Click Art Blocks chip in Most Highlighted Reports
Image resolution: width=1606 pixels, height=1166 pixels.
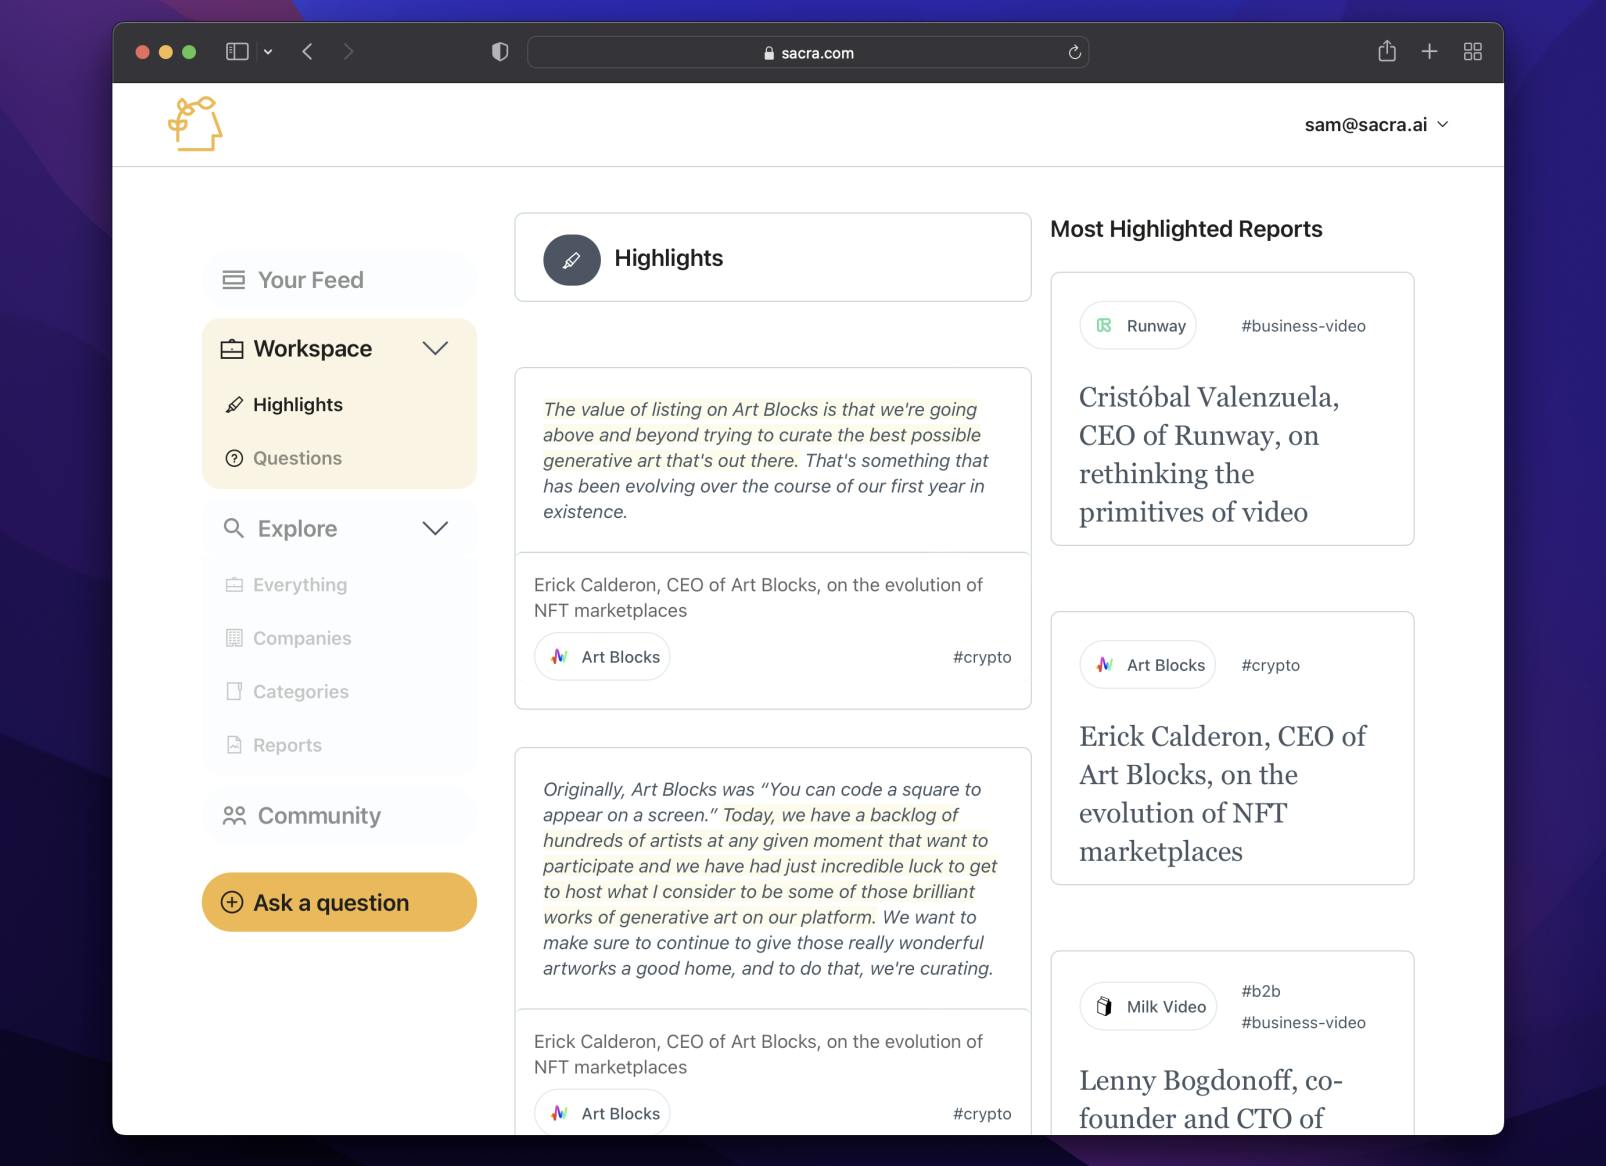1148,665
